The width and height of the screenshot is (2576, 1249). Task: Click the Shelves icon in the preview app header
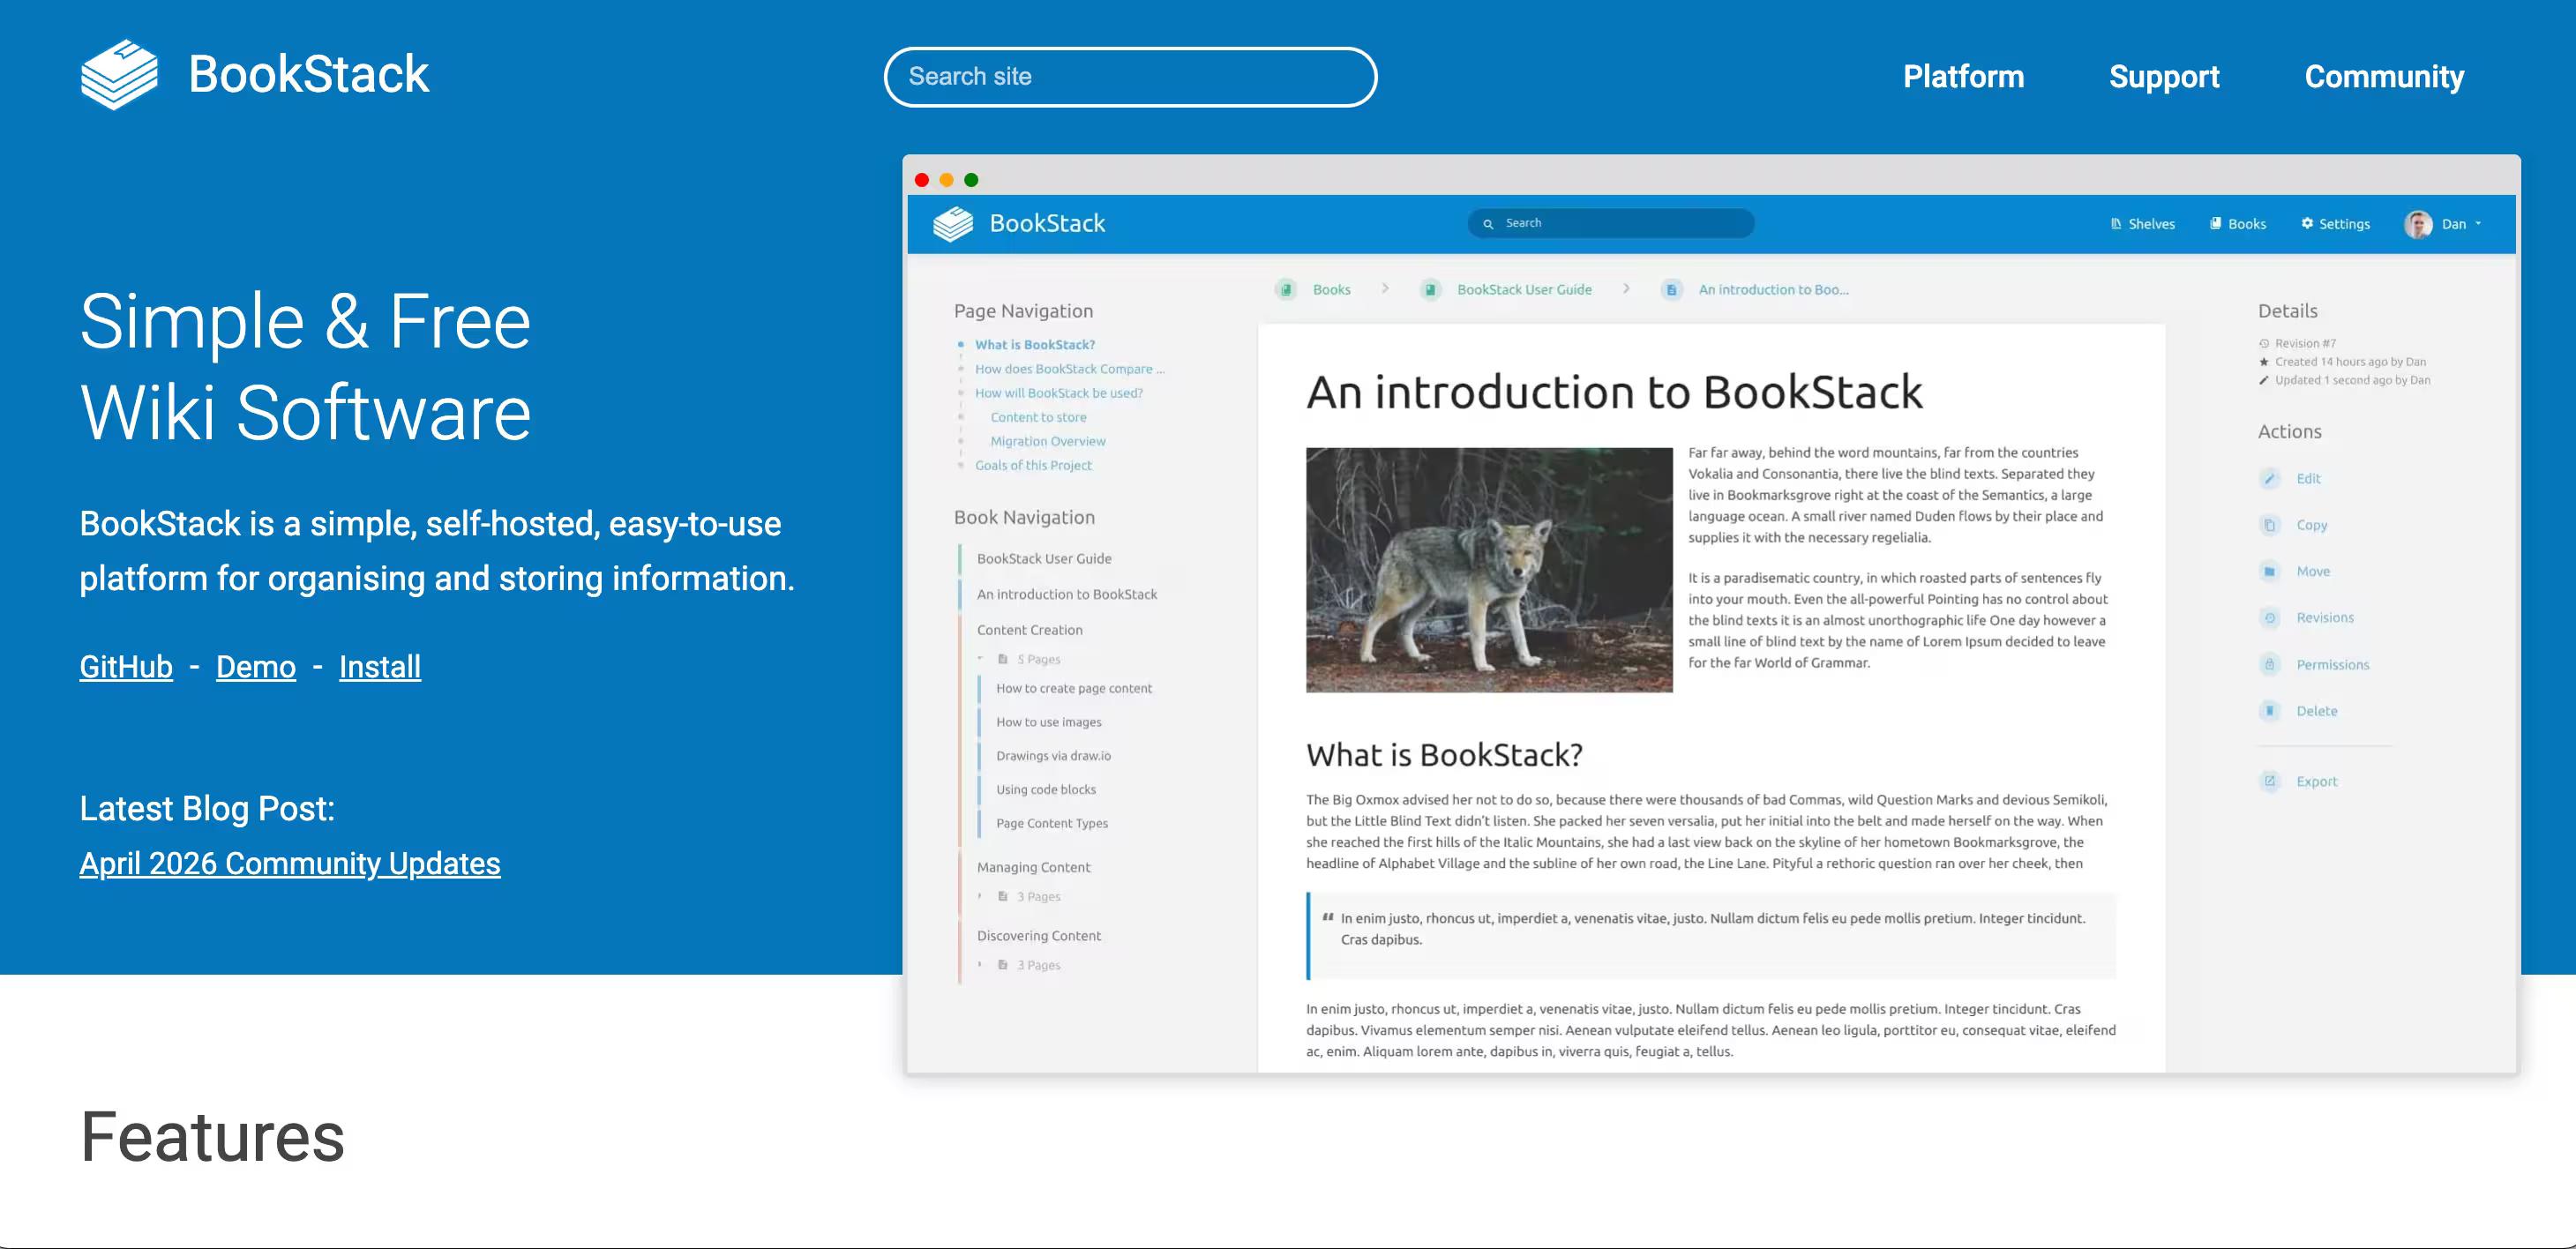click(x=2116, y=224)
